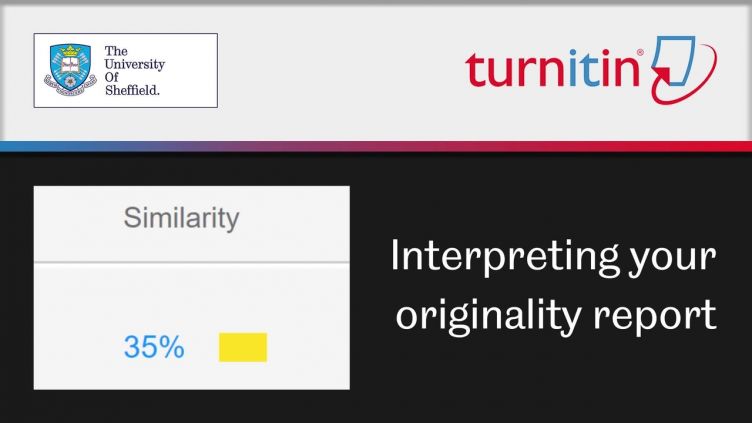Click the red 'turn' letters of turnitin wordmark

click(x=516, y=70)
